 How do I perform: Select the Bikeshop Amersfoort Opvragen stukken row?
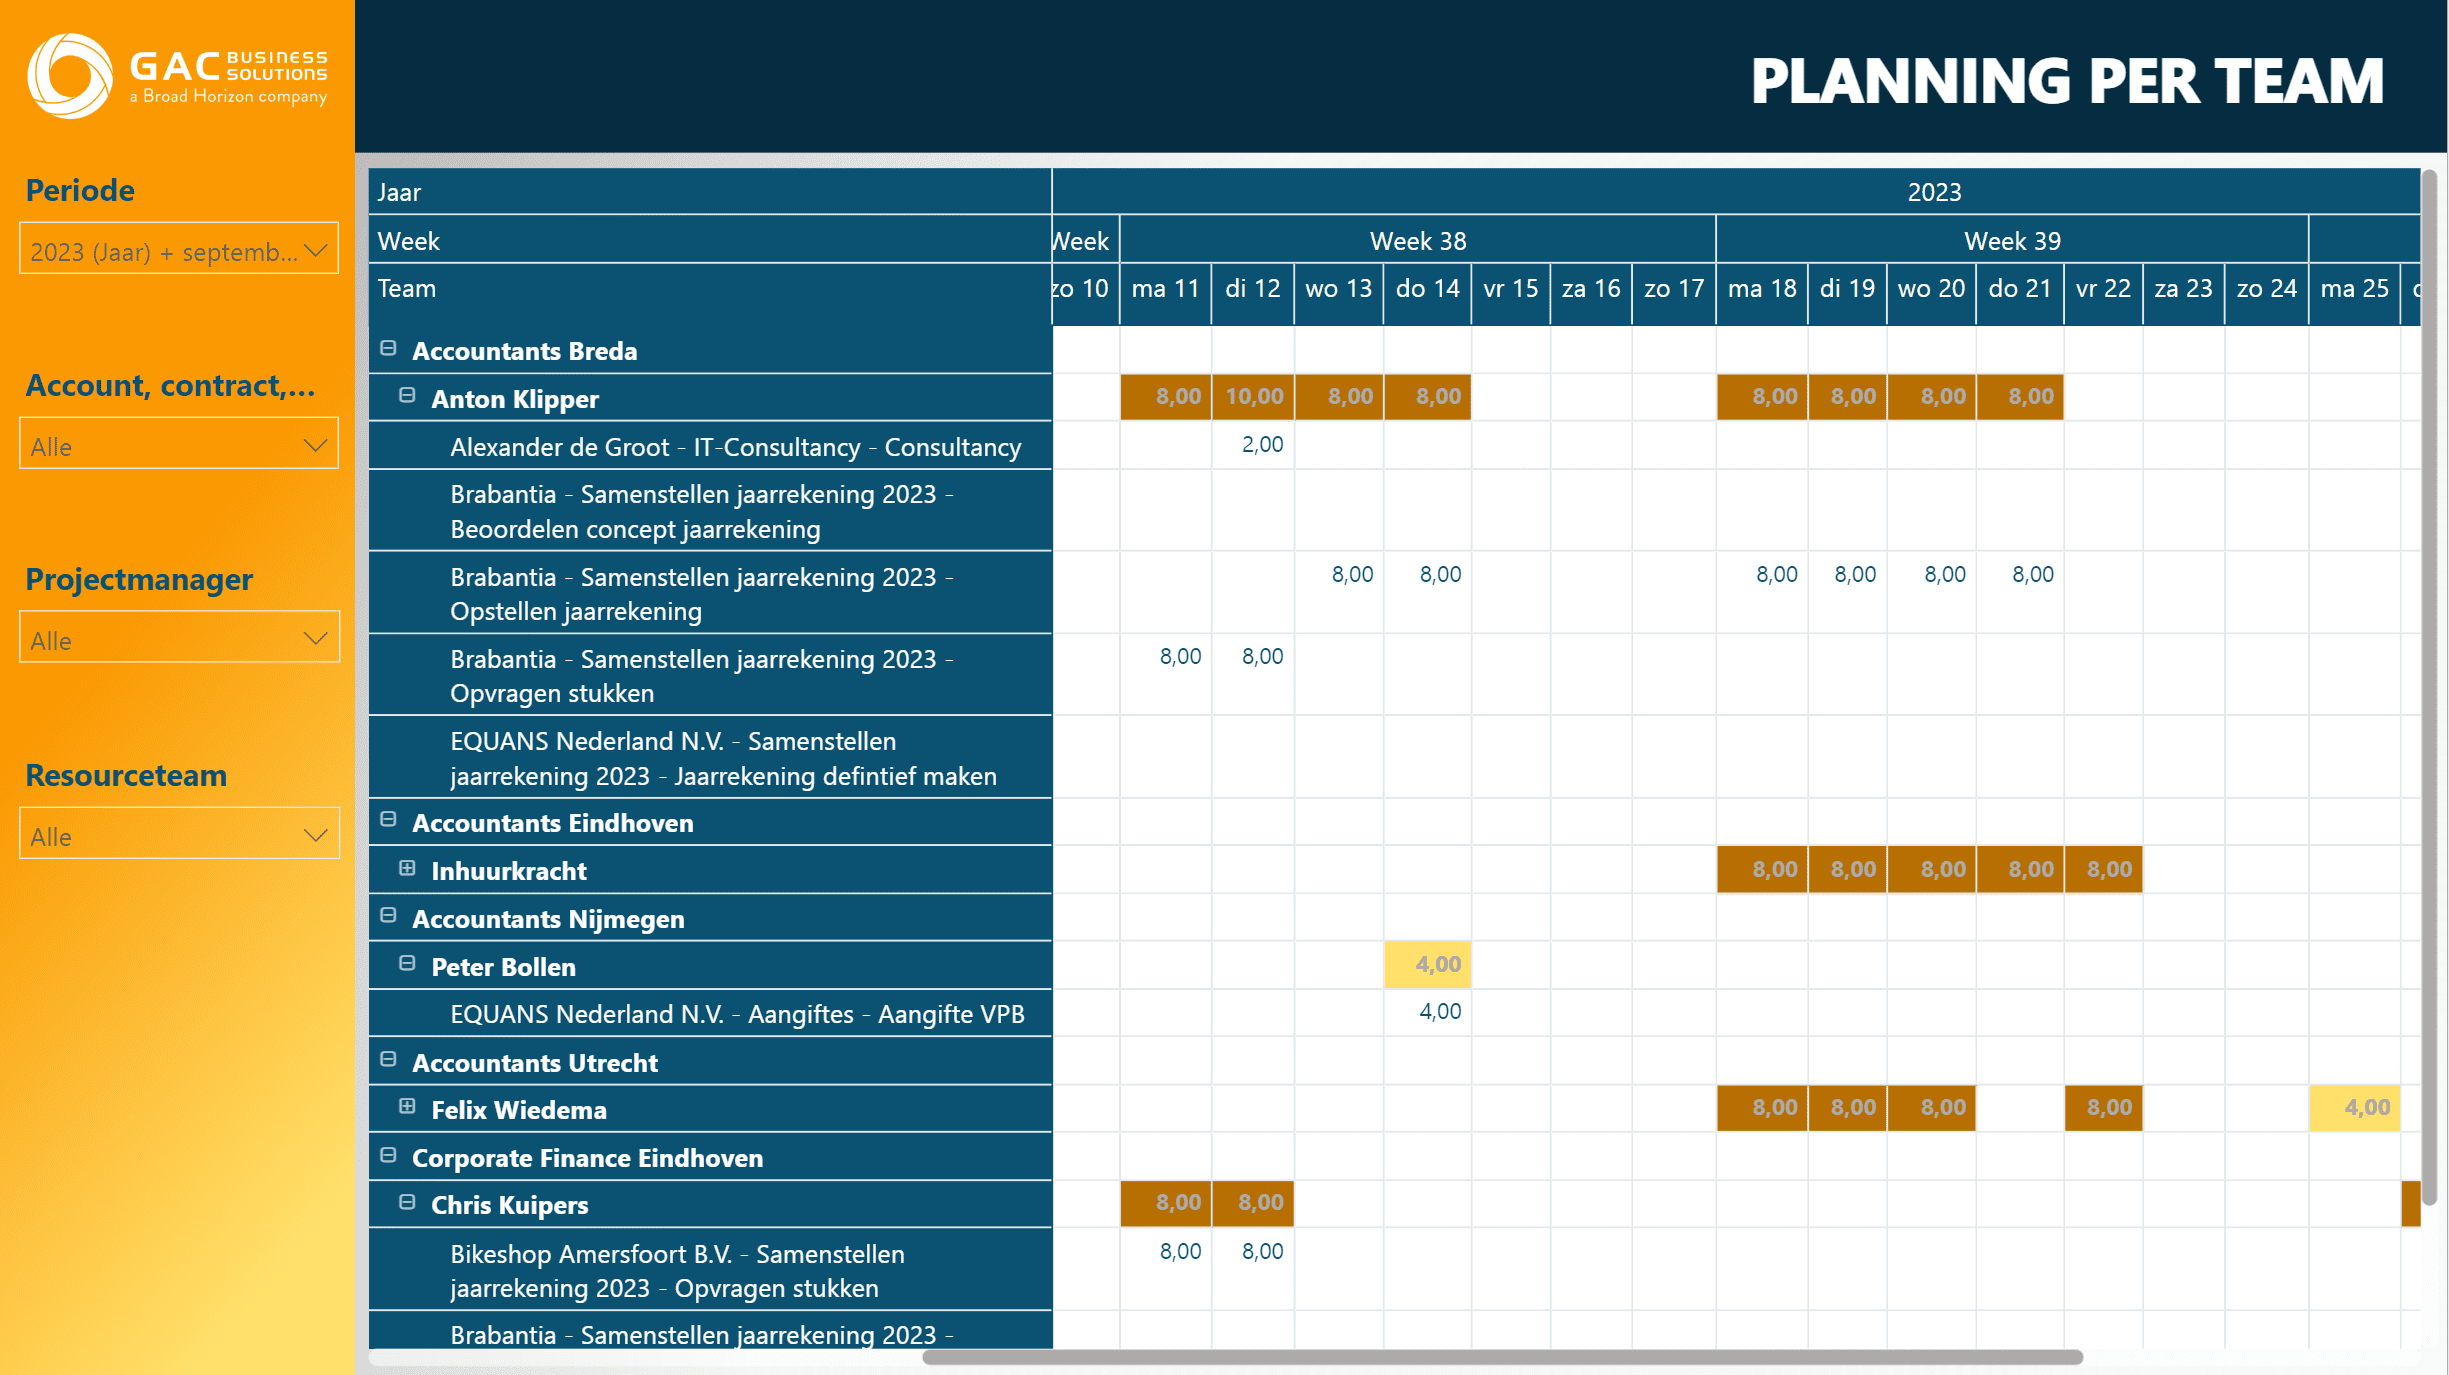click(710, 1270)
